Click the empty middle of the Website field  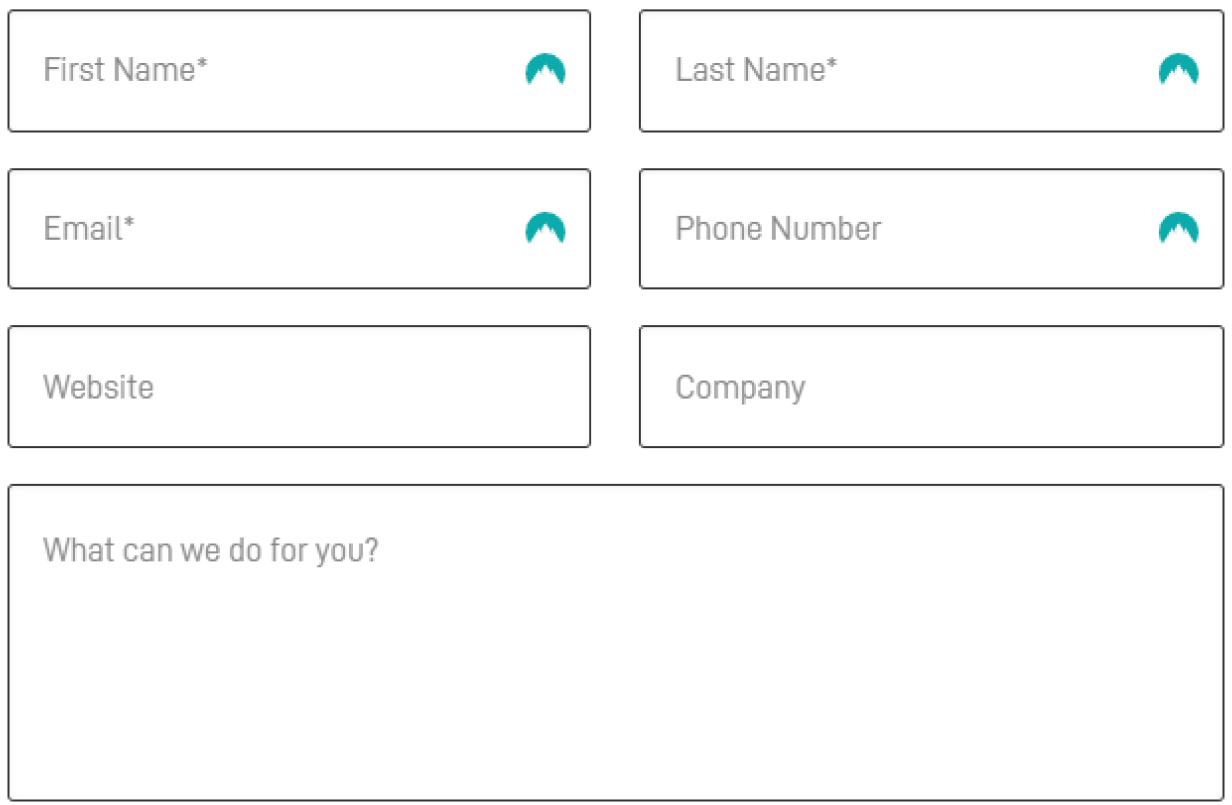pos(370,387)
